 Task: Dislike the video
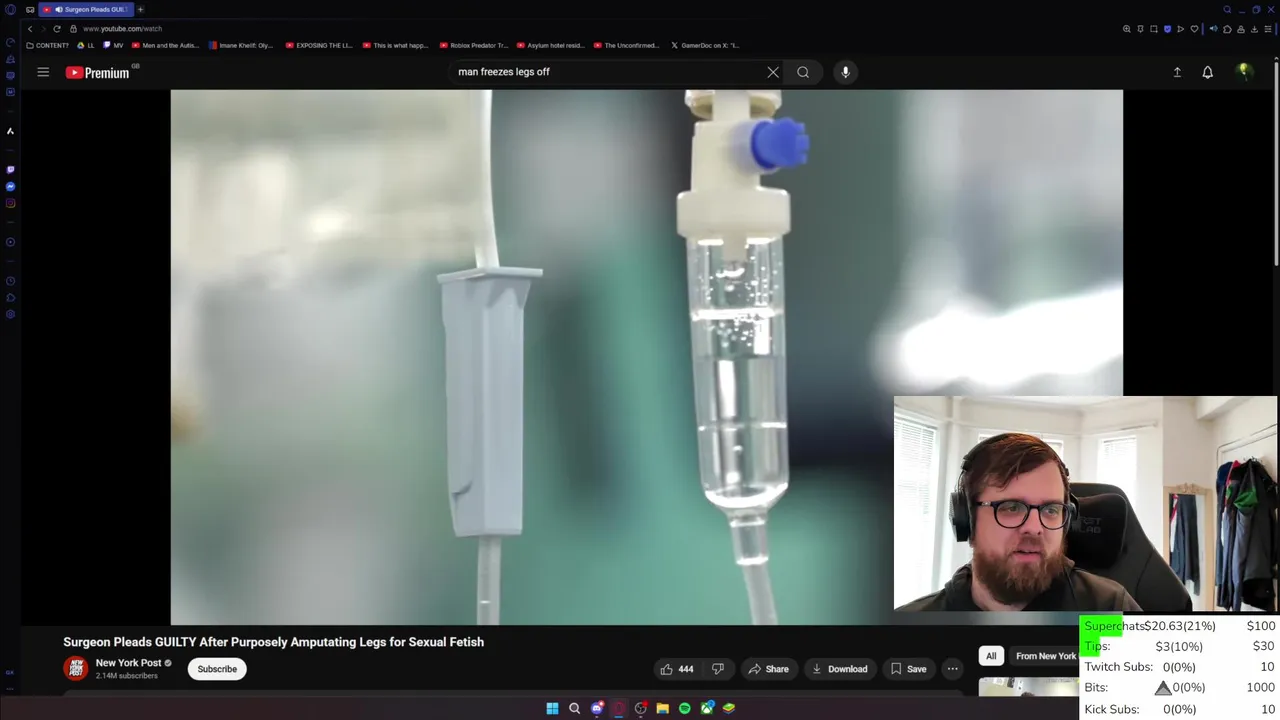pyautogui.click(x=717, y=669)
